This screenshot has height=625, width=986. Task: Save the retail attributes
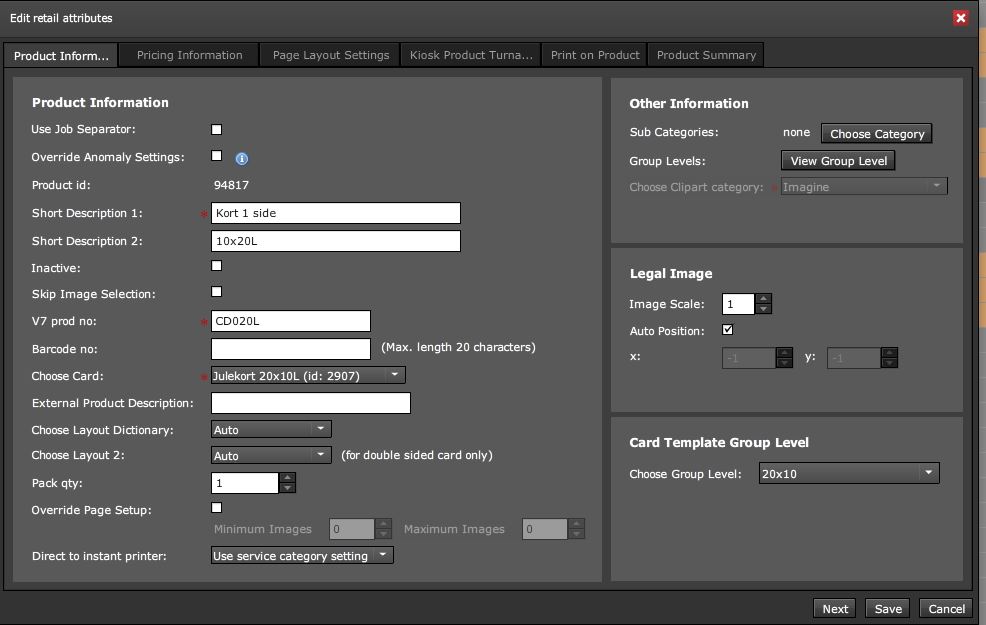click(x=888, y=609)
